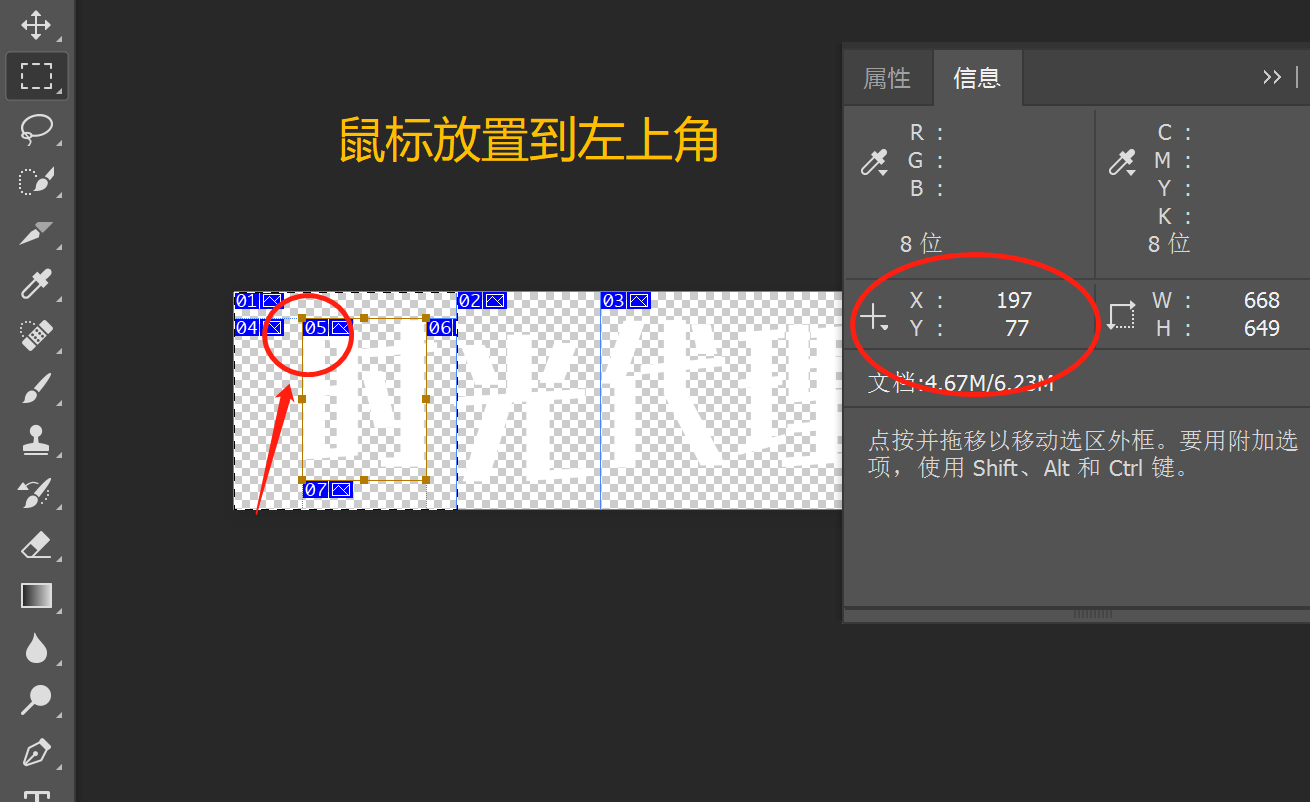Open the RGB eyedropper readout dropdown

[x=875, y=163]
